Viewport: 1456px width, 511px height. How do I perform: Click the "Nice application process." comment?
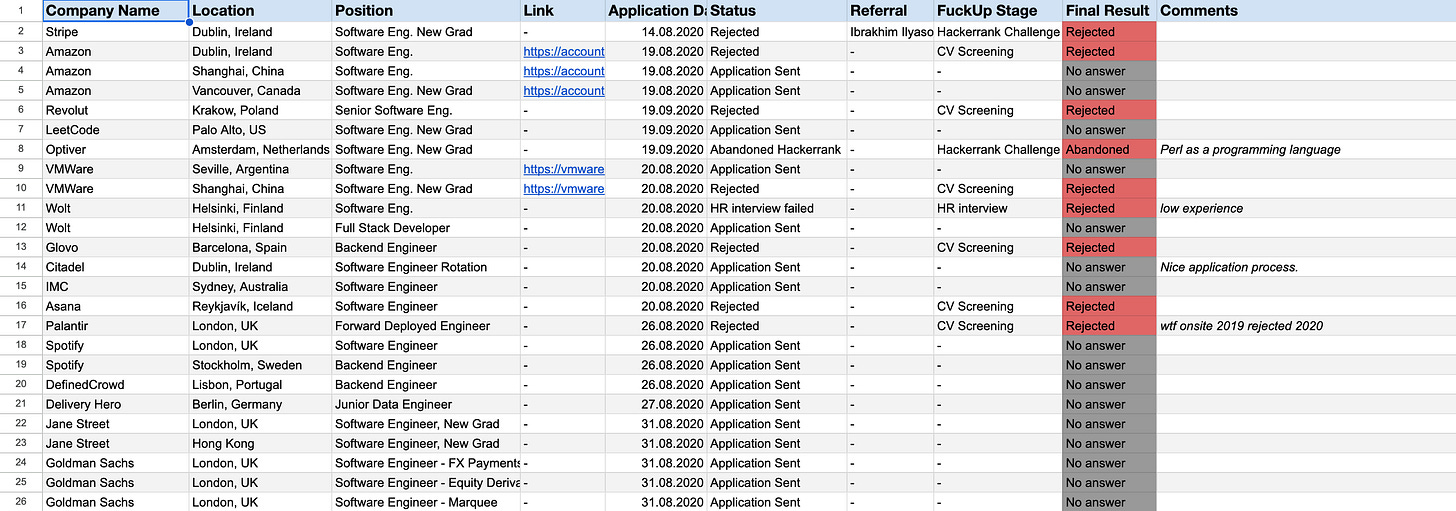coord(1229,267)
